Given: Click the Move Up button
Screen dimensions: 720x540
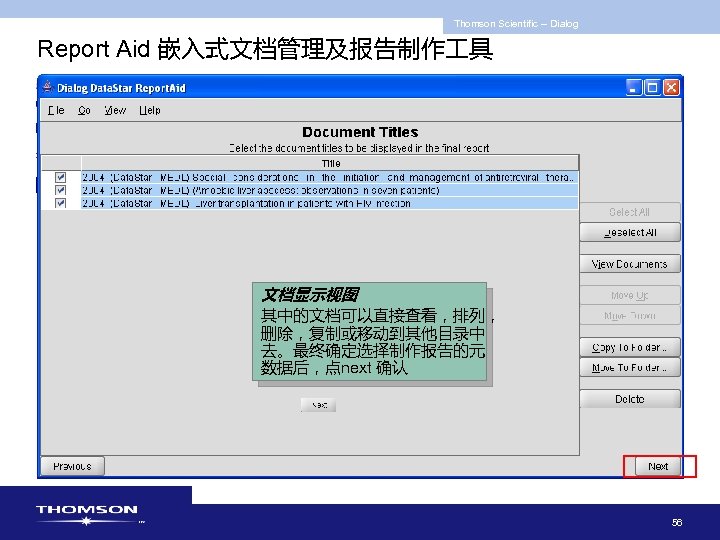Looking at the screenshot, I should [630, 295].
